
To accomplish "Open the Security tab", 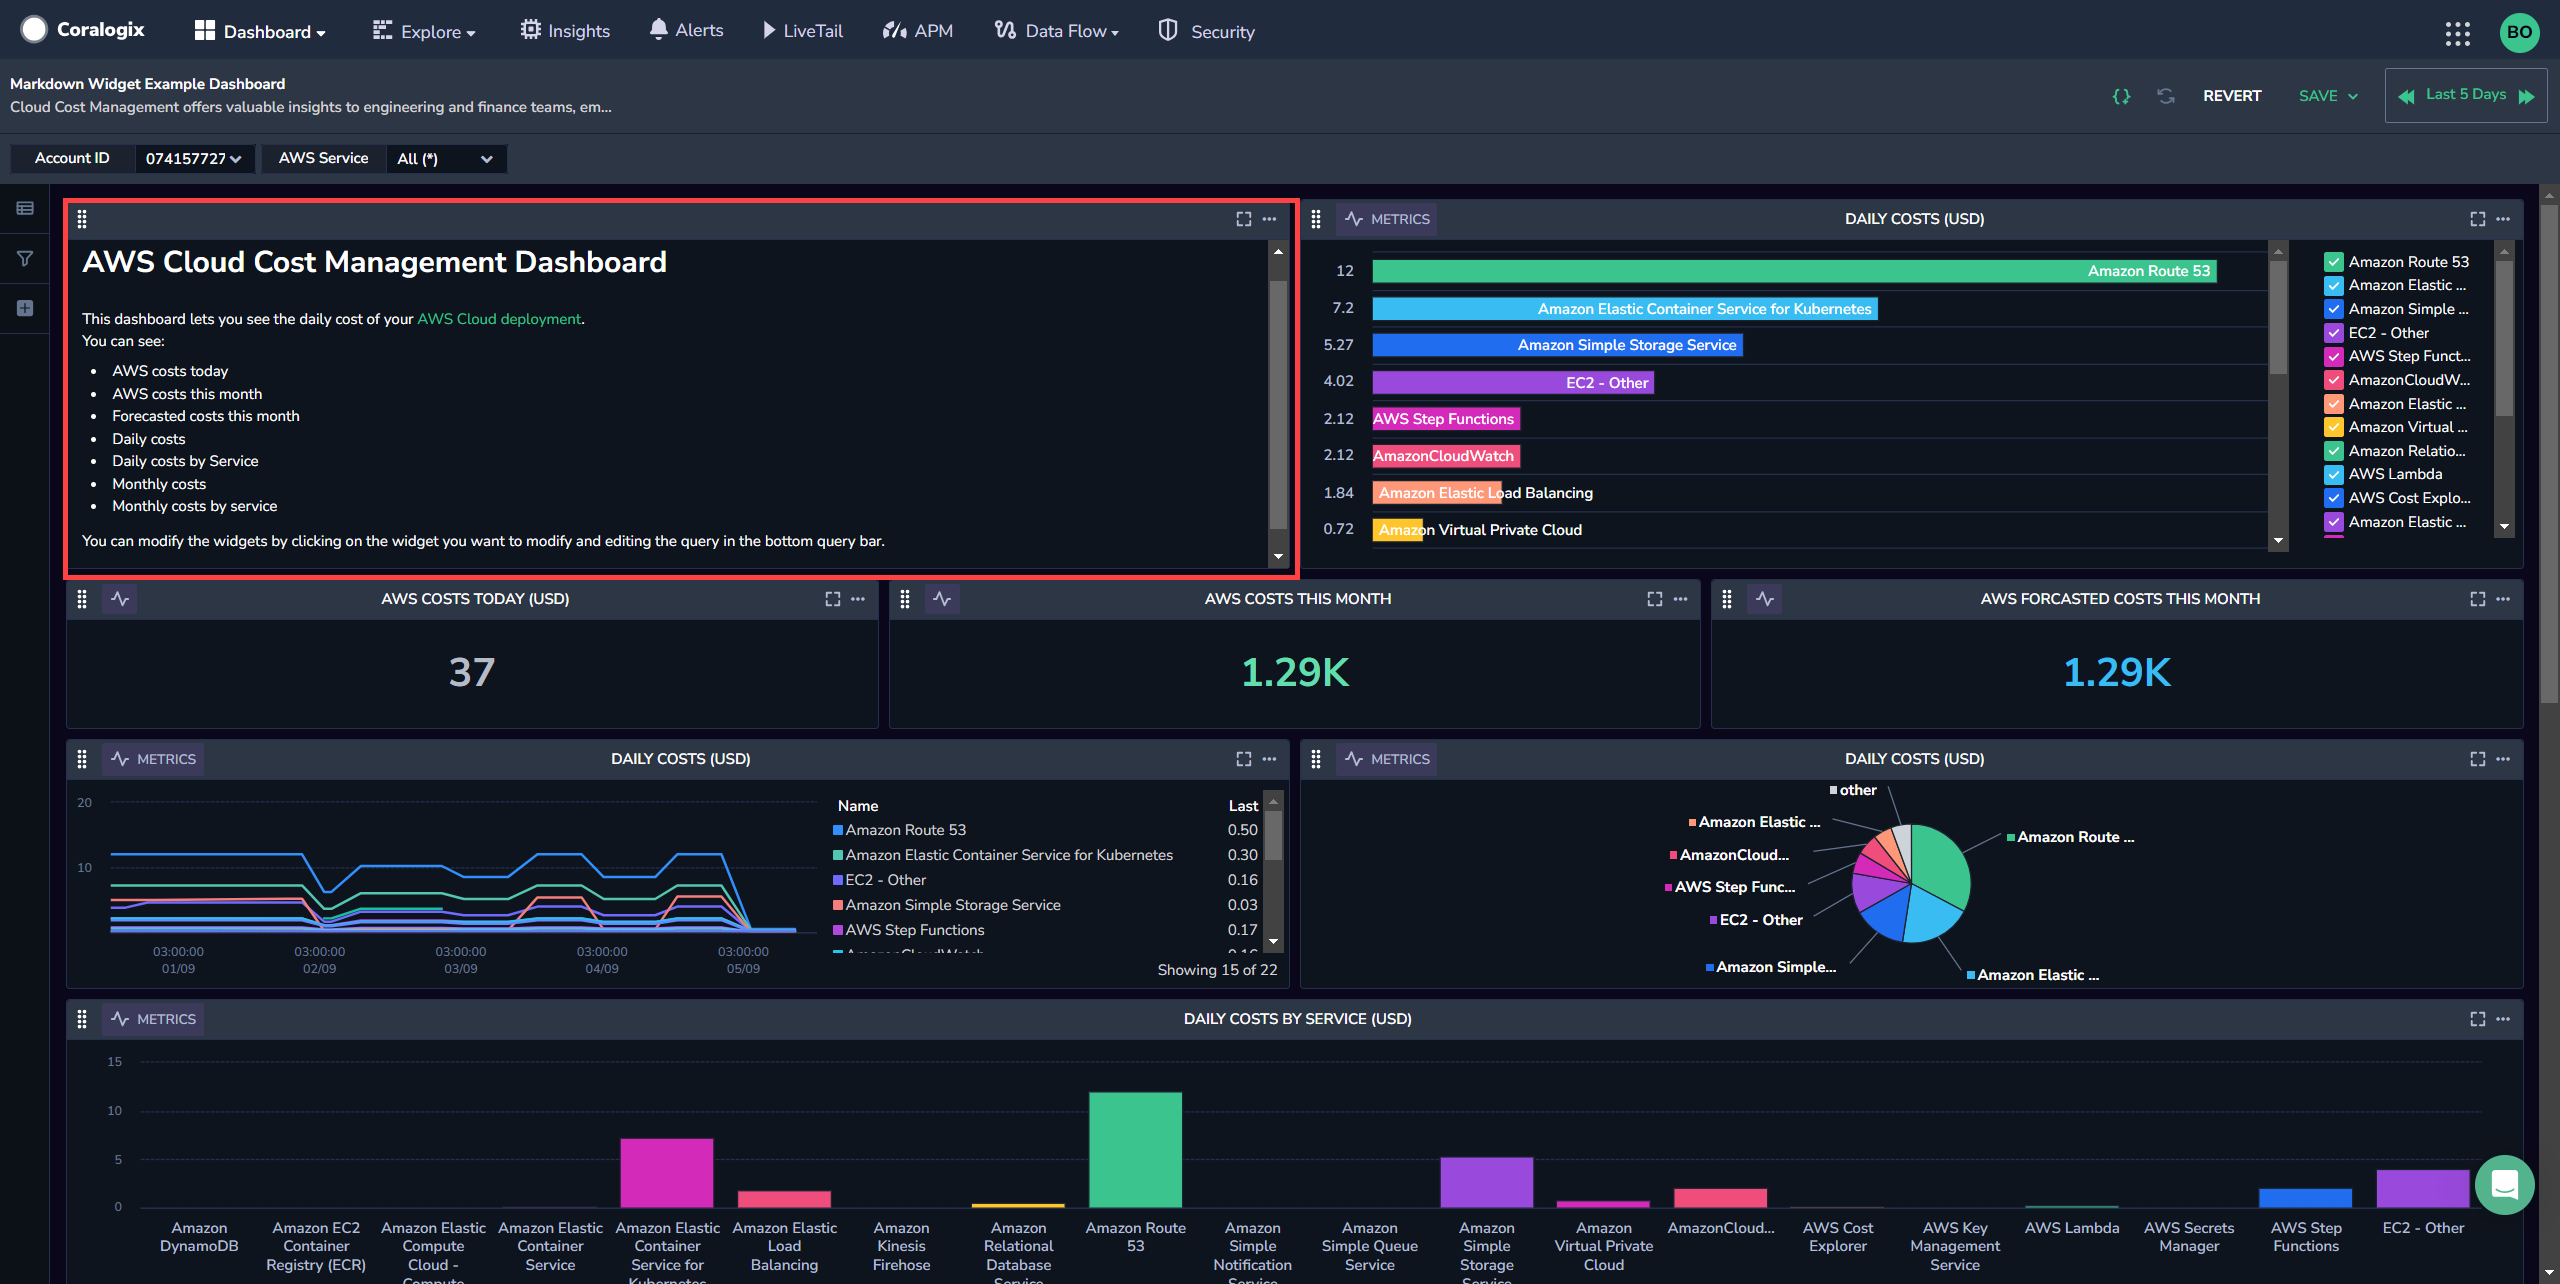I will 1206,31.
